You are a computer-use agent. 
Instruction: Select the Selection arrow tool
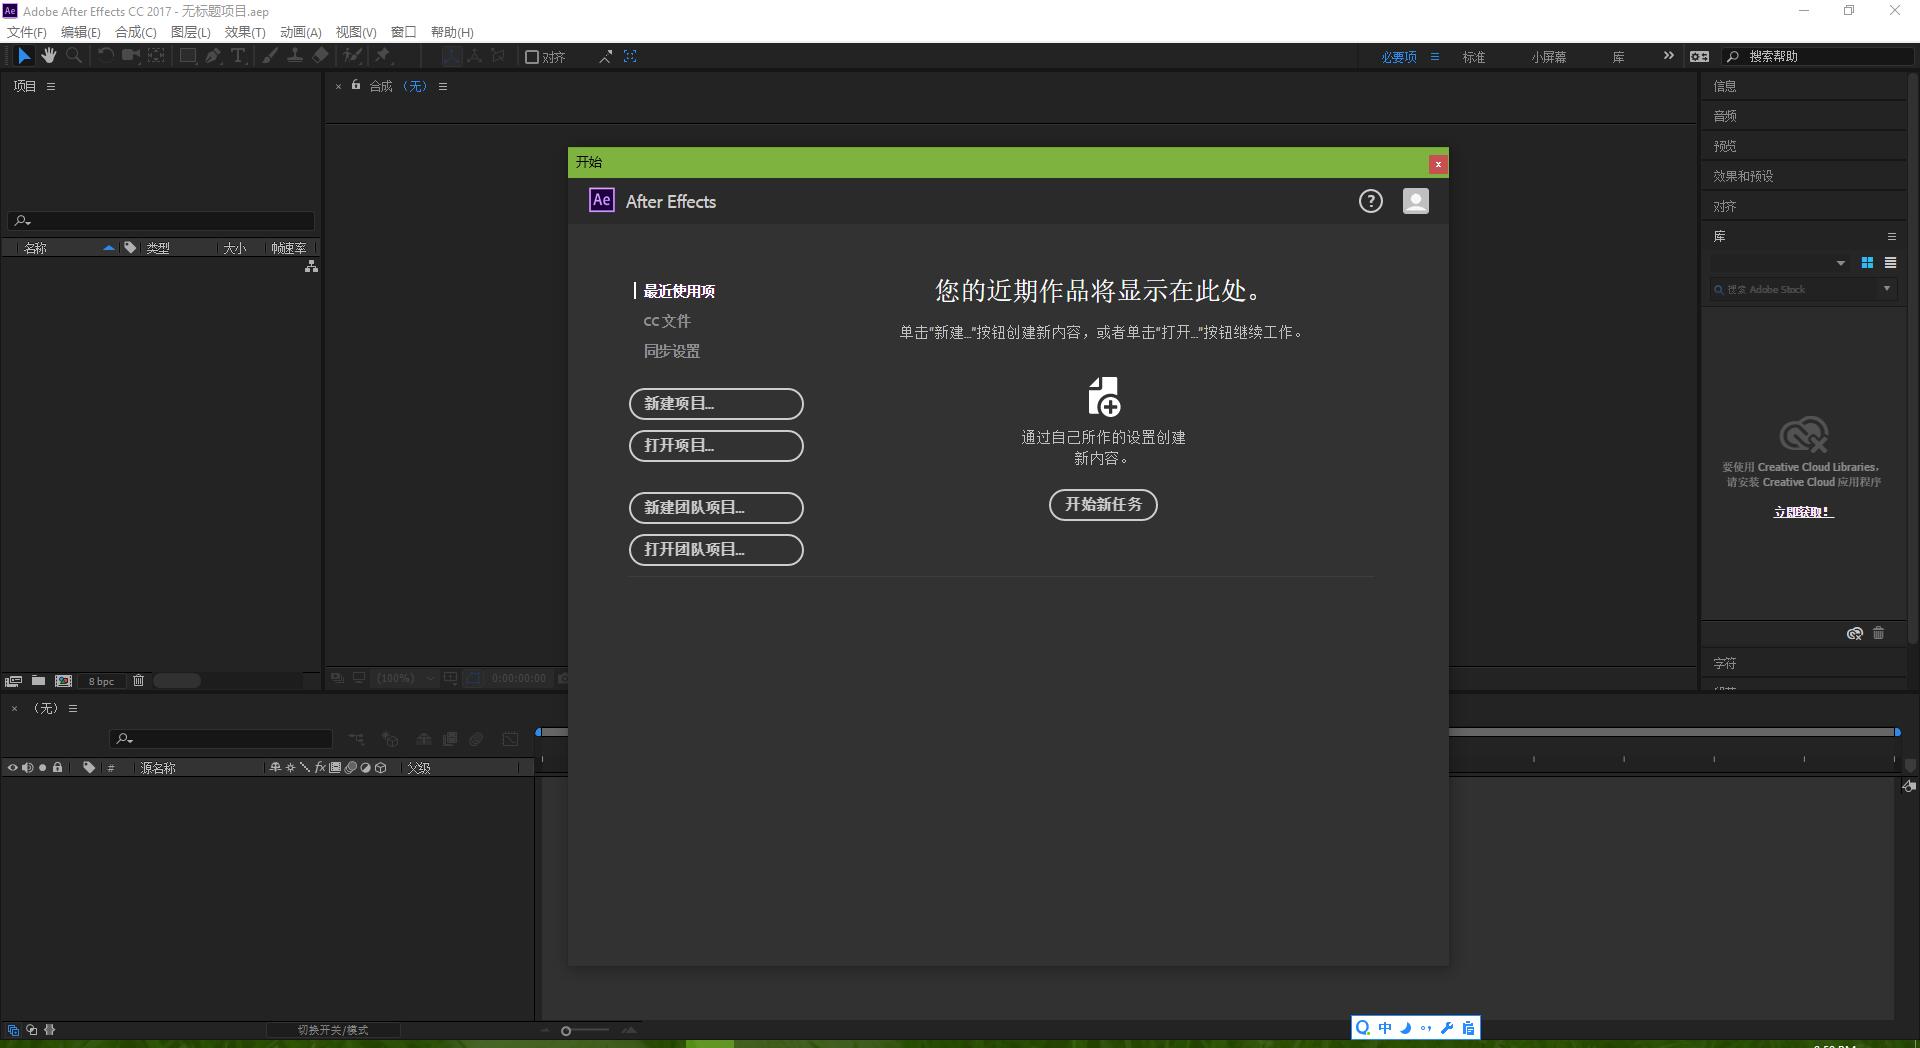coord(24,56)
